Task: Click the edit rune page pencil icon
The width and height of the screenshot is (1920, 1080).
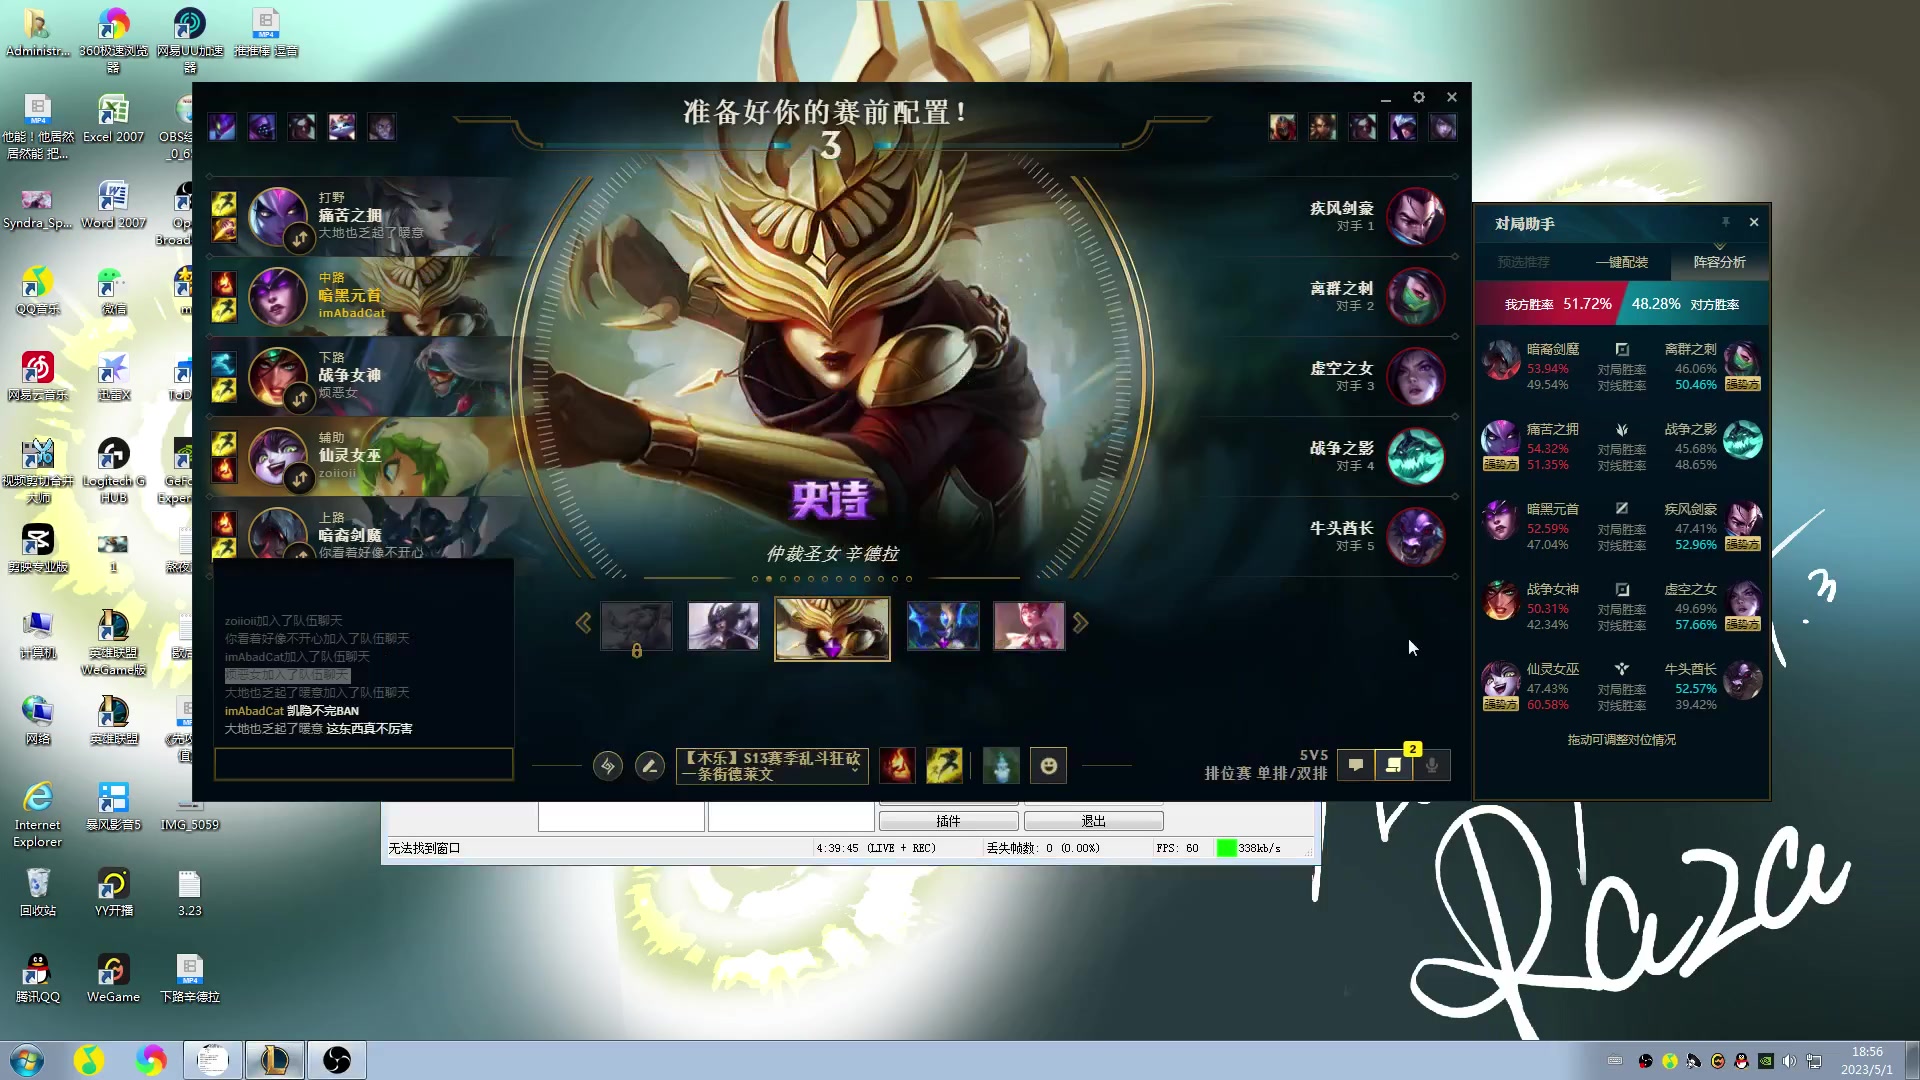Action: pyautogui.click(x=649, y=766)
